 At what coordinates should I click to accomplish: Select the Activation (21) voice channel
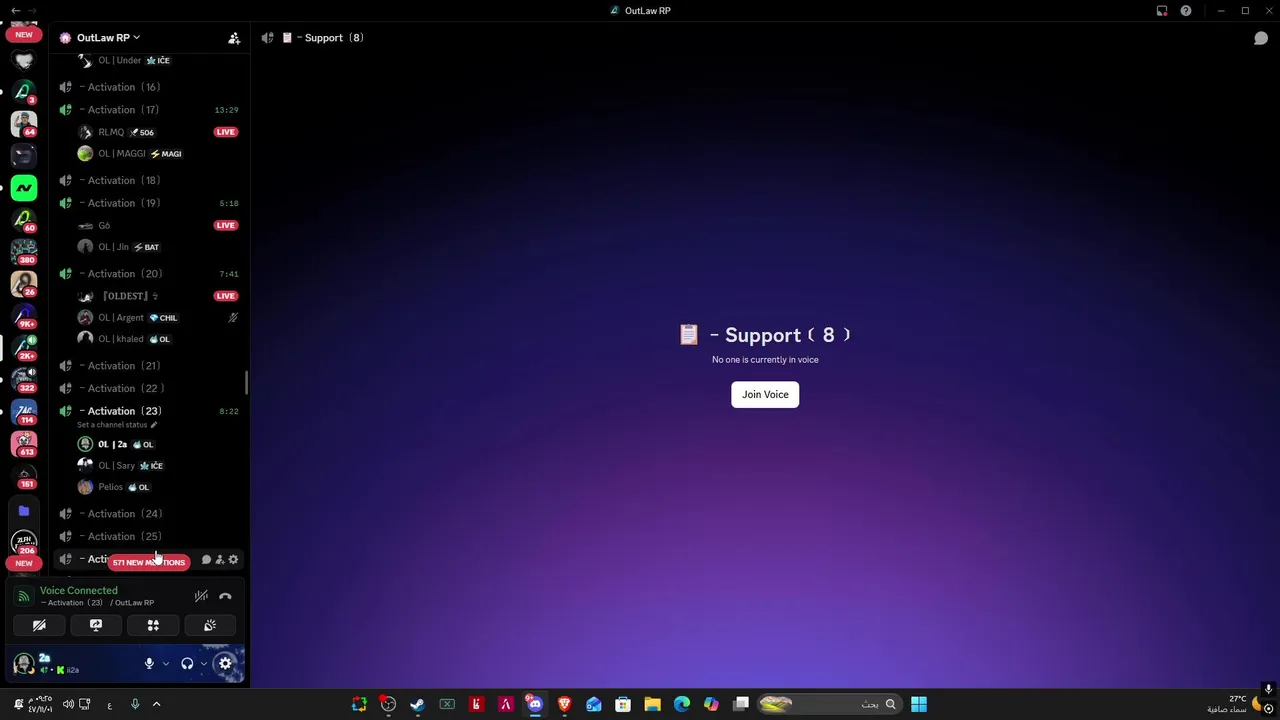click(x=148, y=366)
